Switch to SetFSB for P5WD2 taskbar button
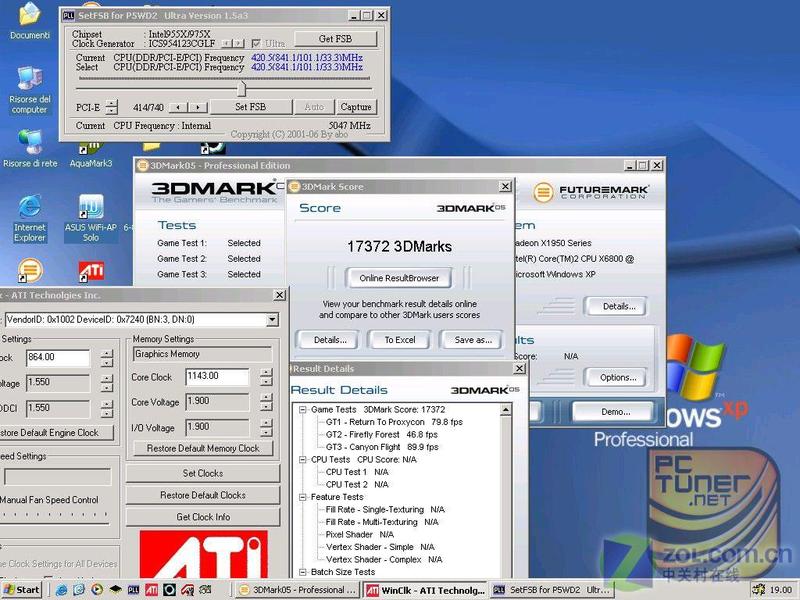Screen dimensions: 800x600 point(553,590)
